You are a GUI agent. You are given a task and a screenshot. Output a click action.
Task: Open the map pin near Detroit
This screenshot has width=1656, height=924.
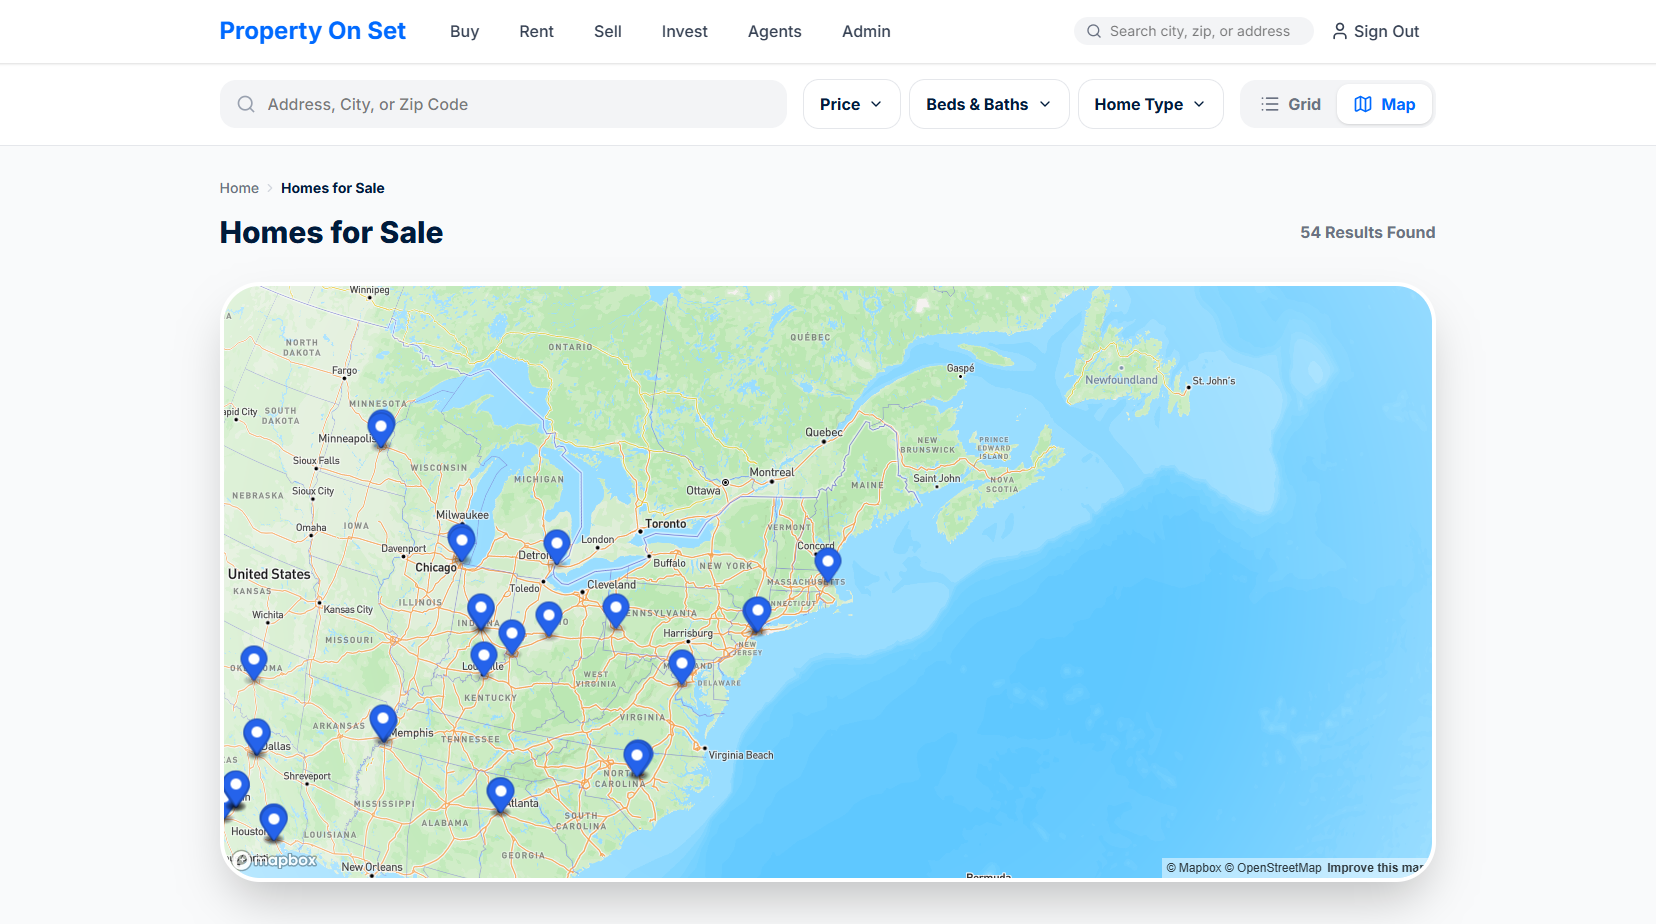pyautogui.click(x=557, y=547)
